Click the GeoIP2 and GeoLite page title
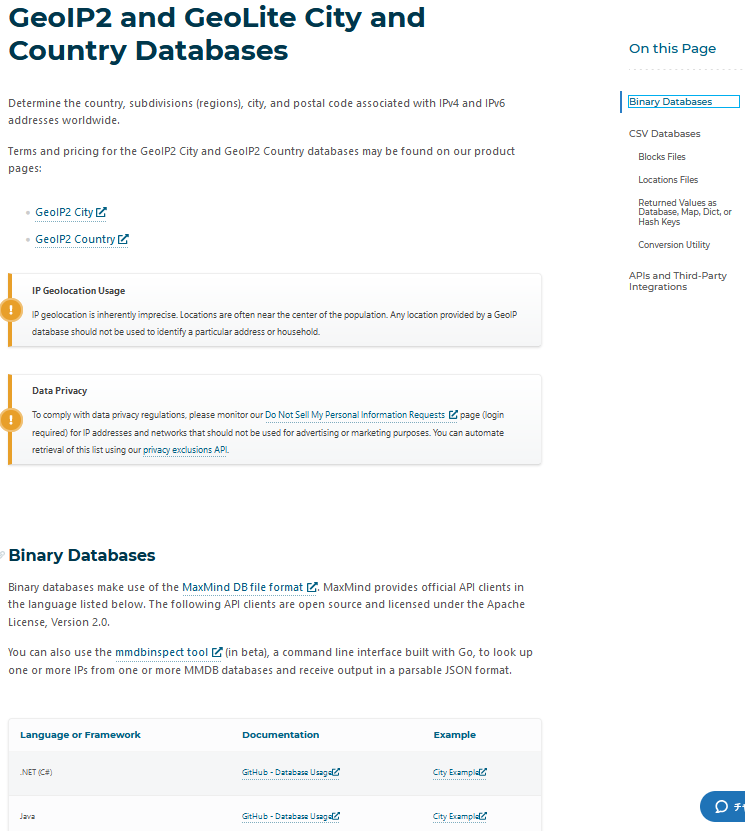 click(x=217, y=34)
